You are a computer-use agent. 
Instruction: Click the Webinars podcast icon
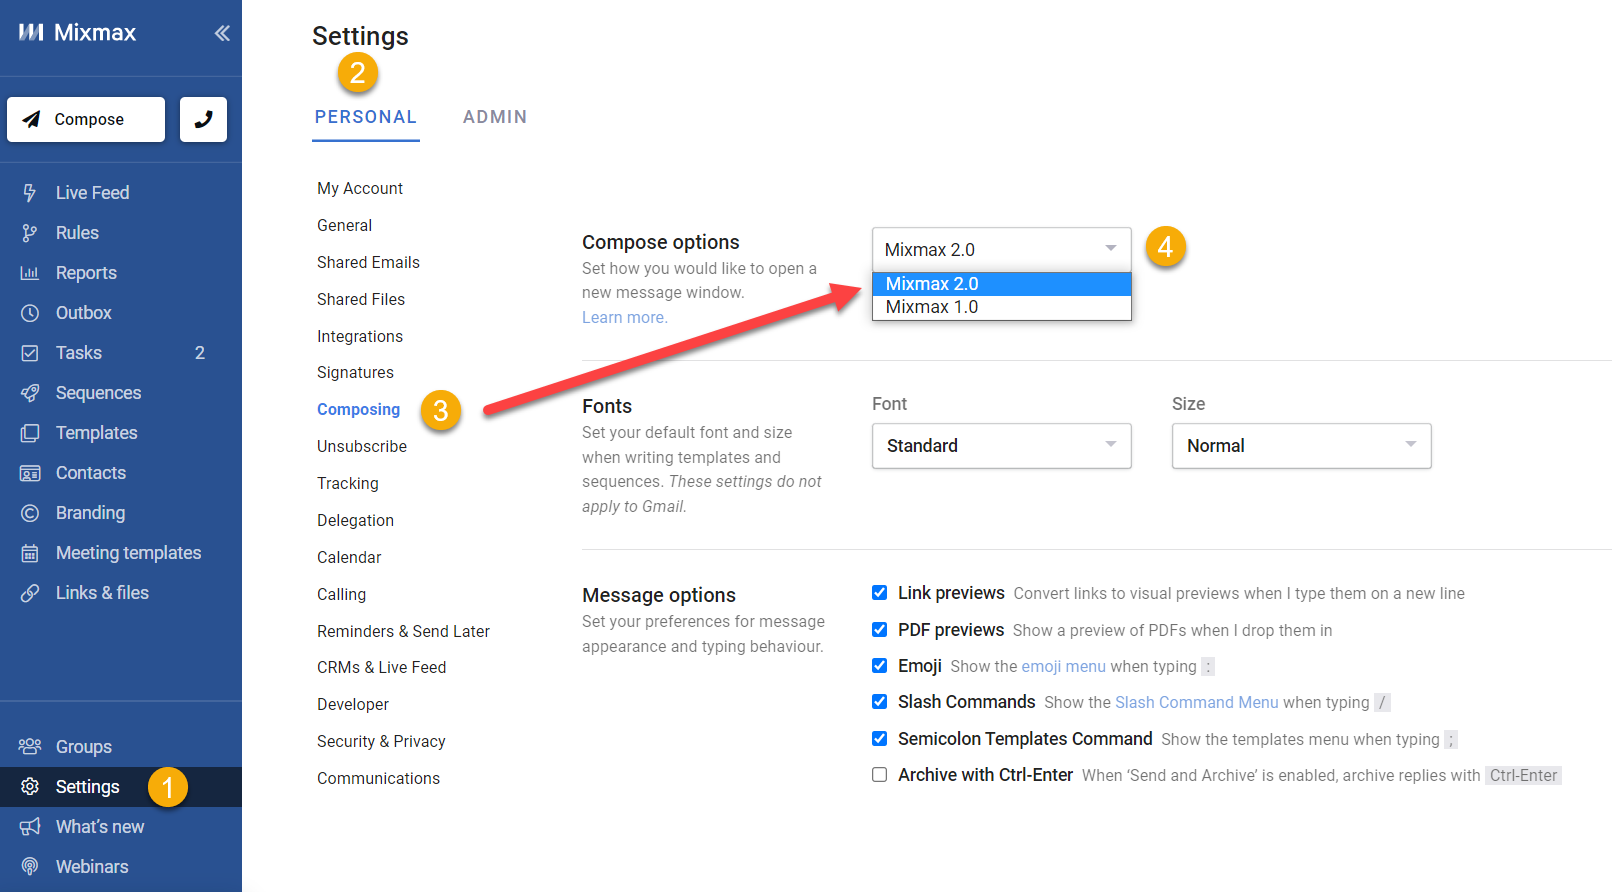tap(30, 867)
